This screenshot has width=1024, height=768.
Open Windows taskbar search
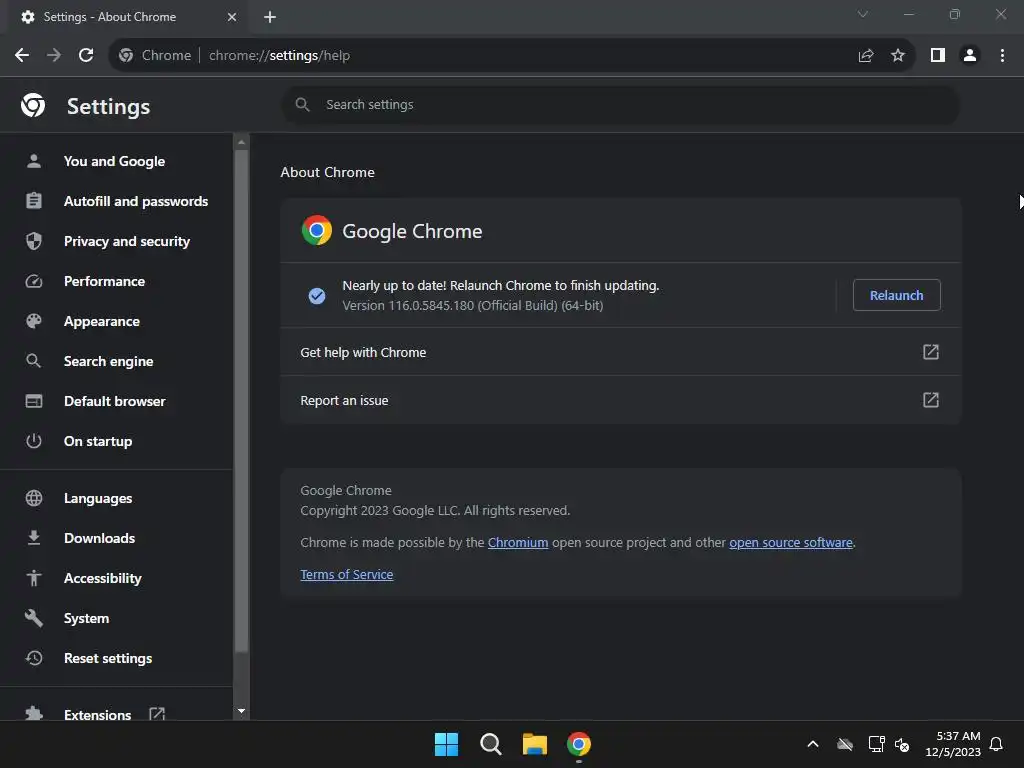[x=490, y=744]
